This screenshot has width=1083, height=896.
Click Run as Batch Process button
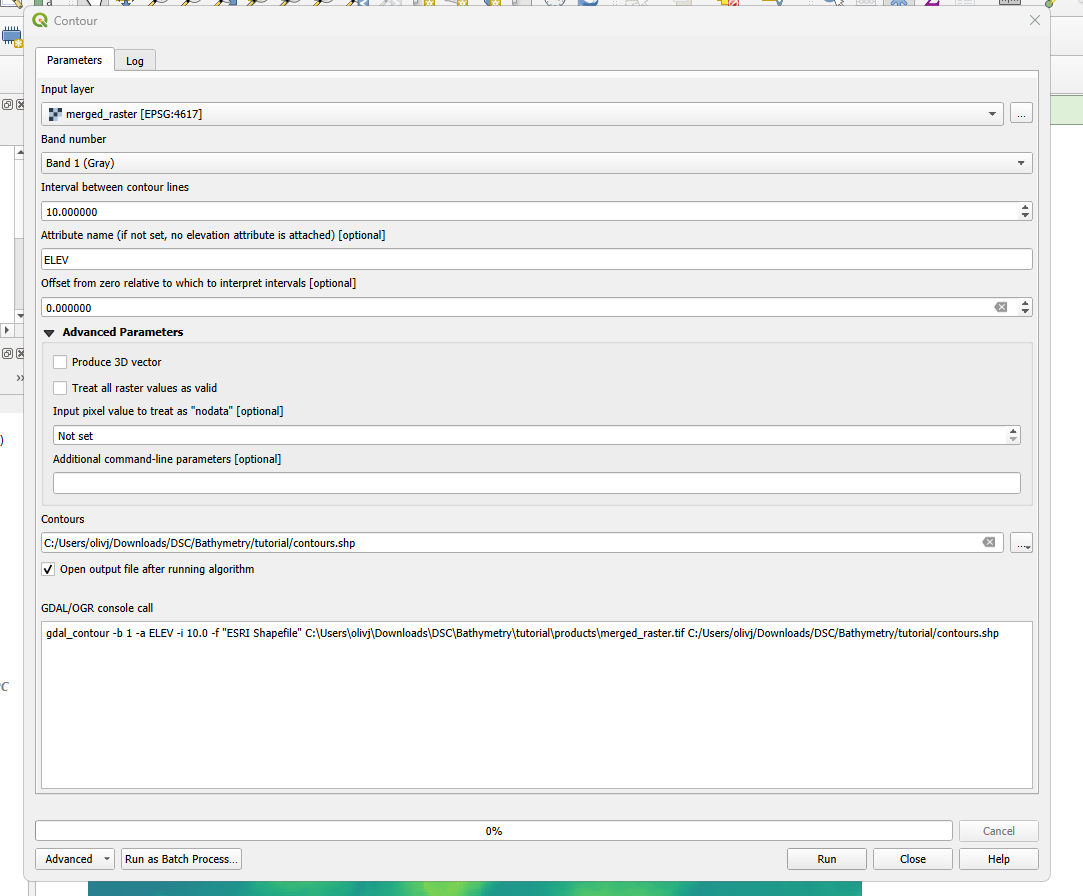pyautogui.click(x=181, y=859)
